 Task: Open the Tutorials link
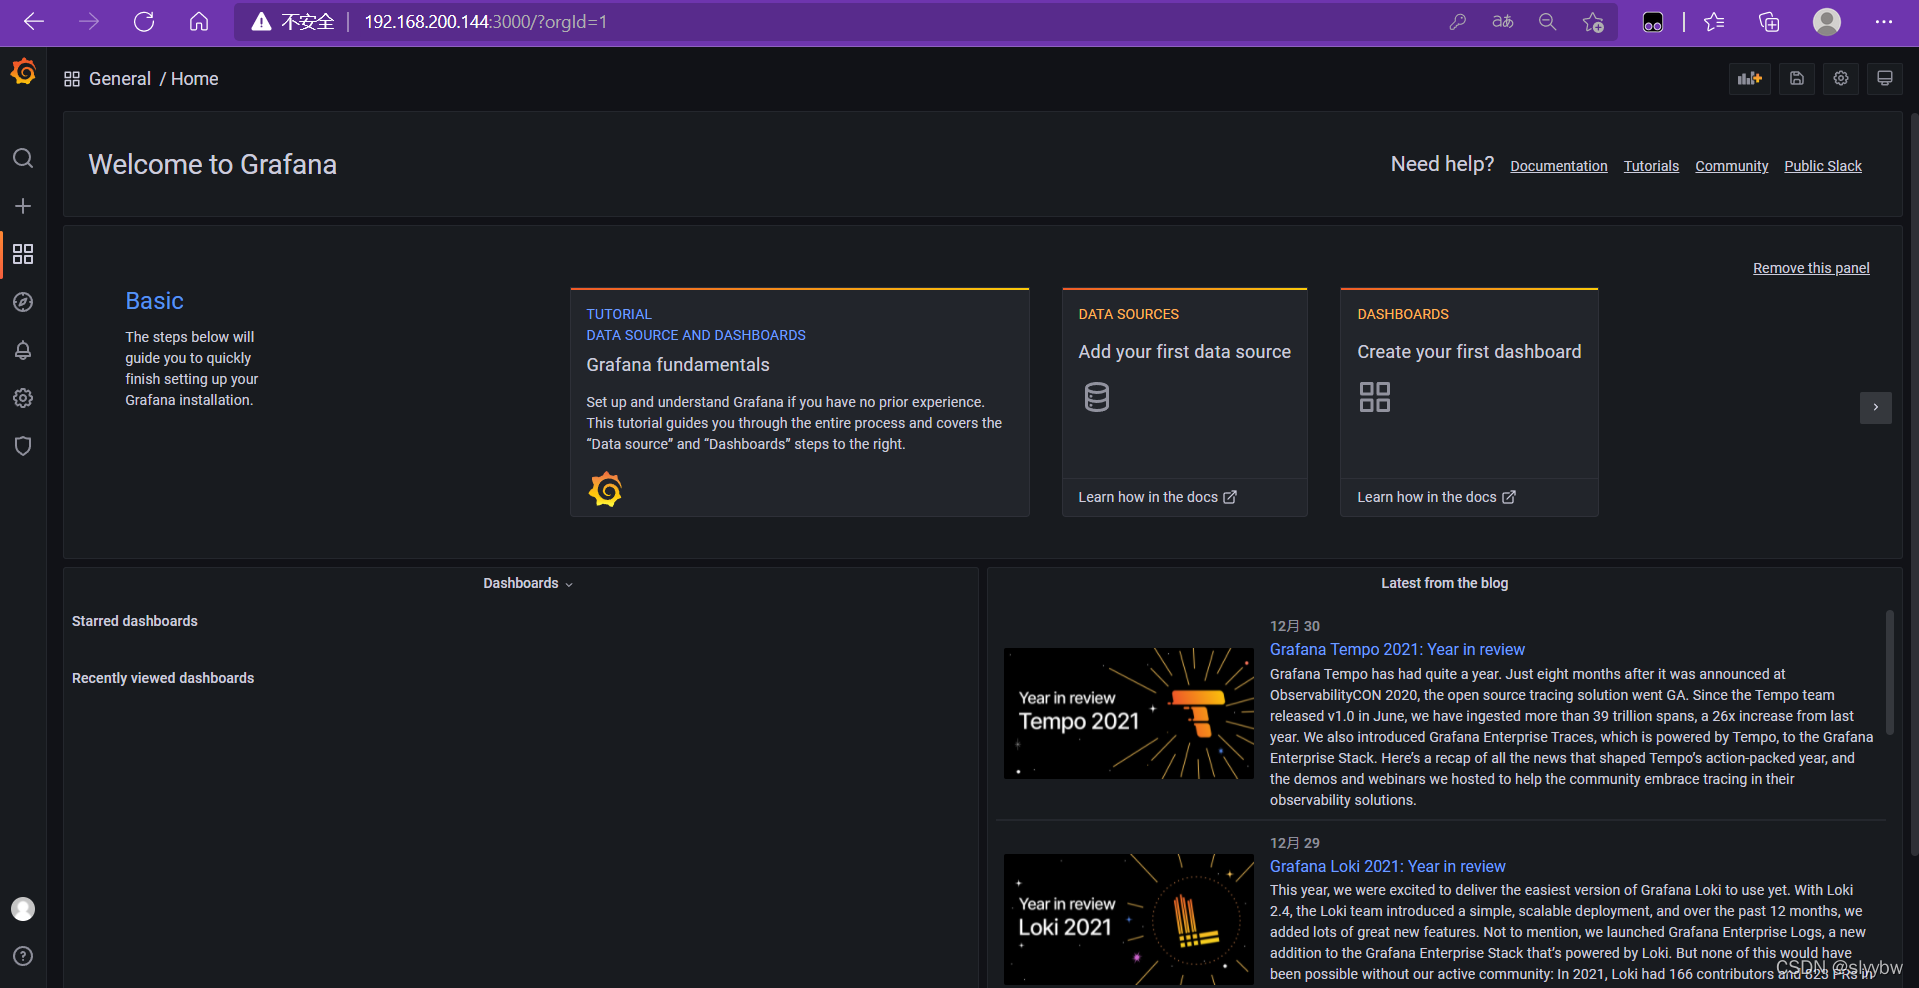tap(1651, 166)
